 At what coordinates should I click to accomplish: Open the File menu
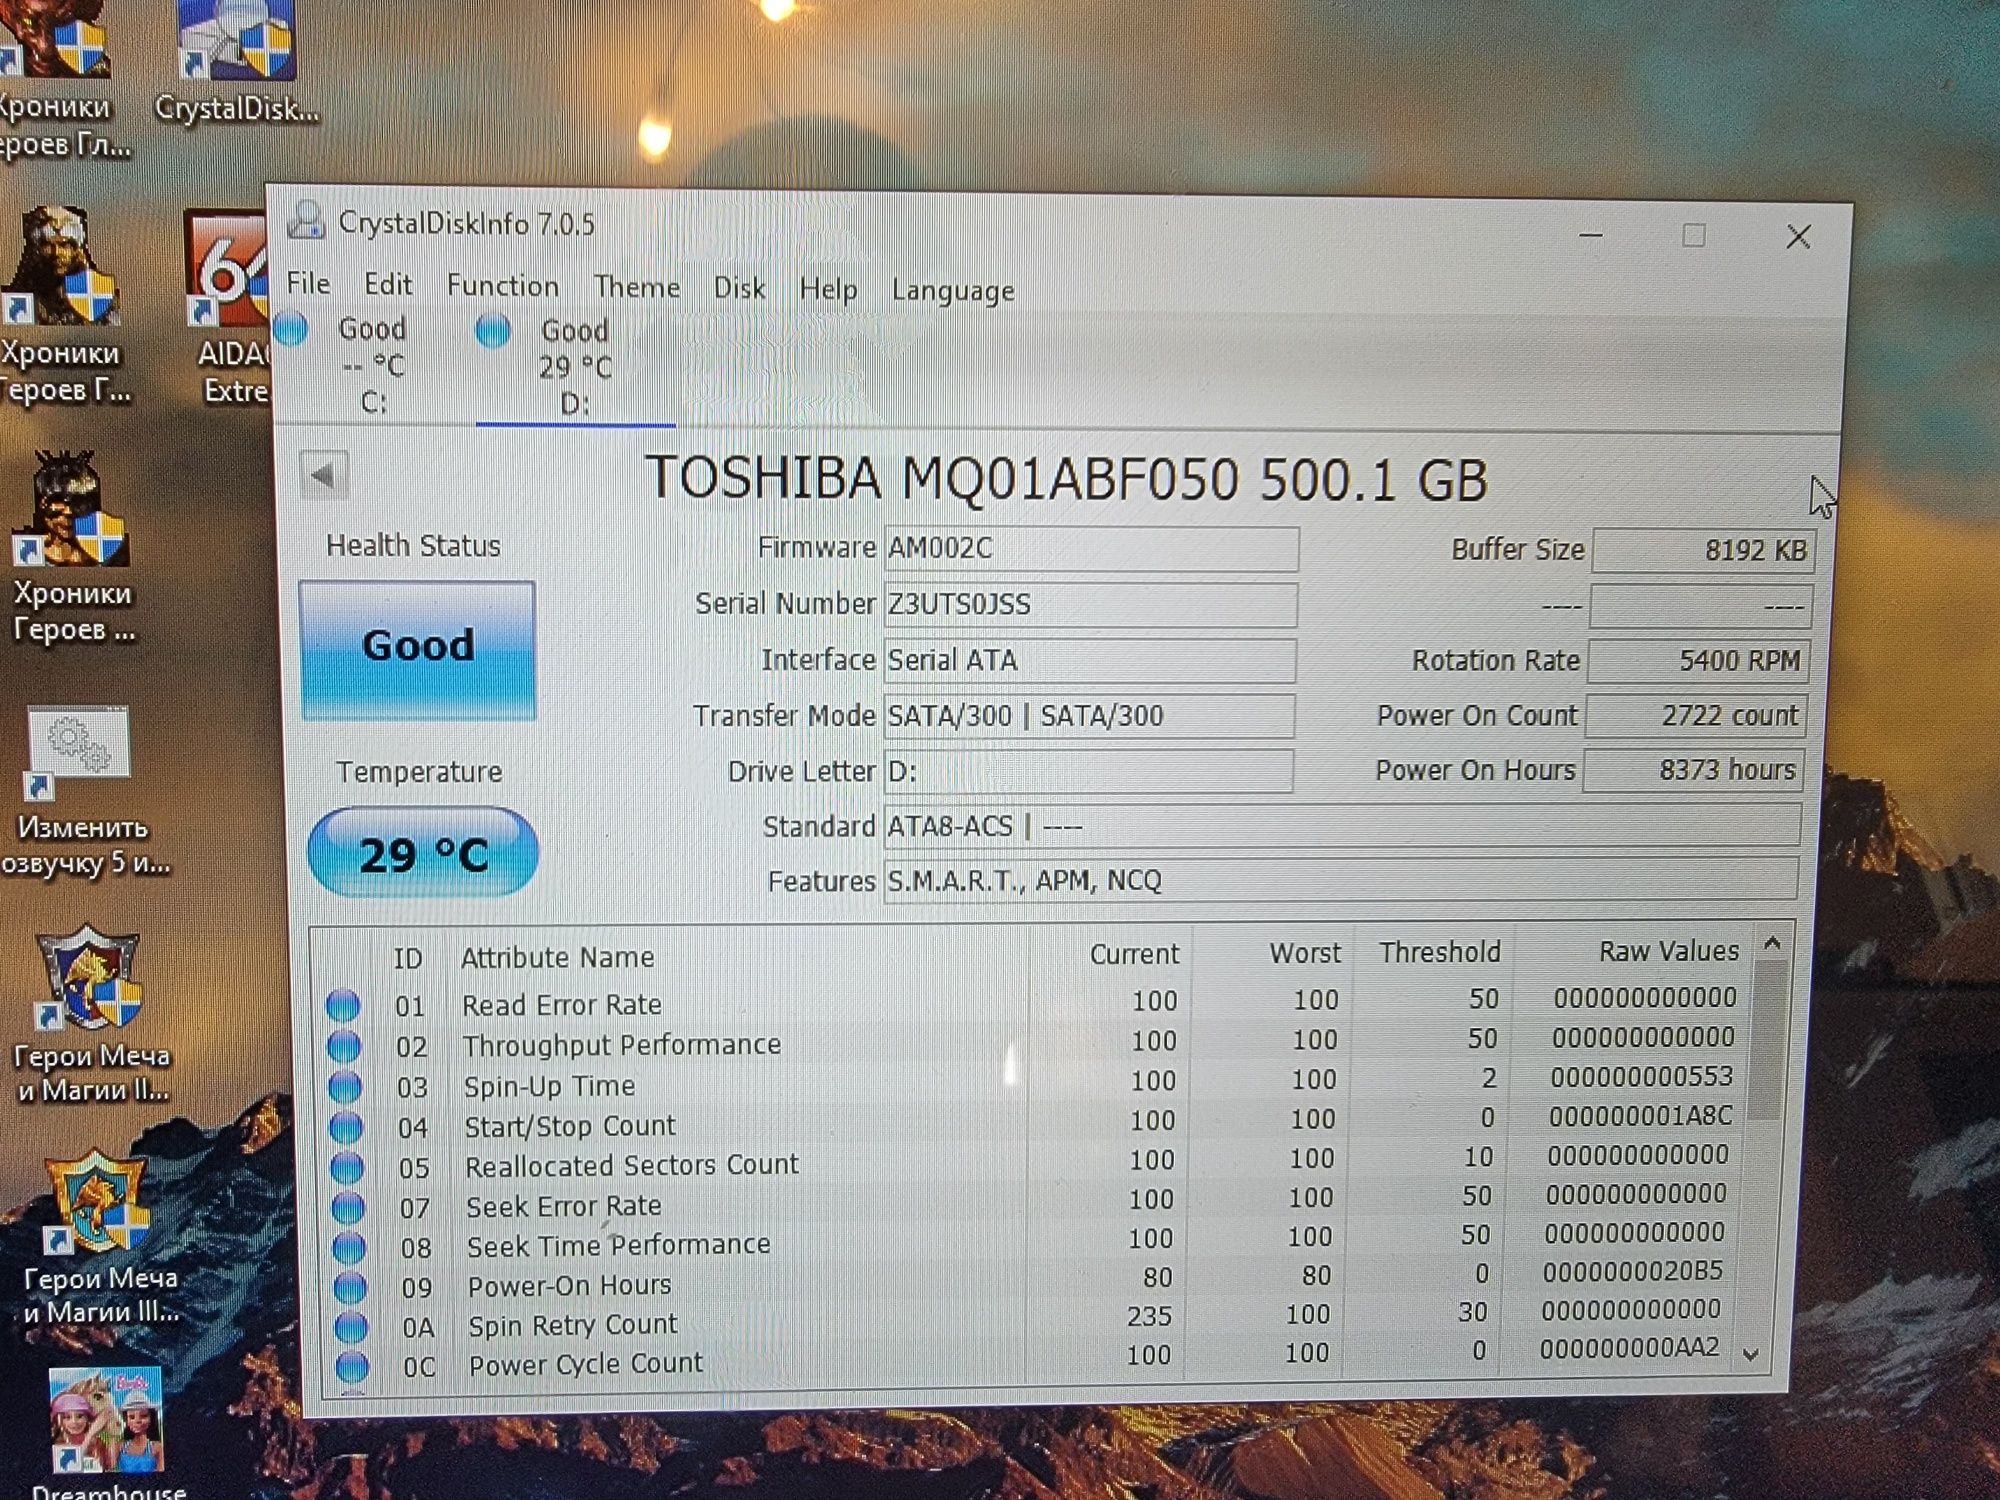[308, 284]
